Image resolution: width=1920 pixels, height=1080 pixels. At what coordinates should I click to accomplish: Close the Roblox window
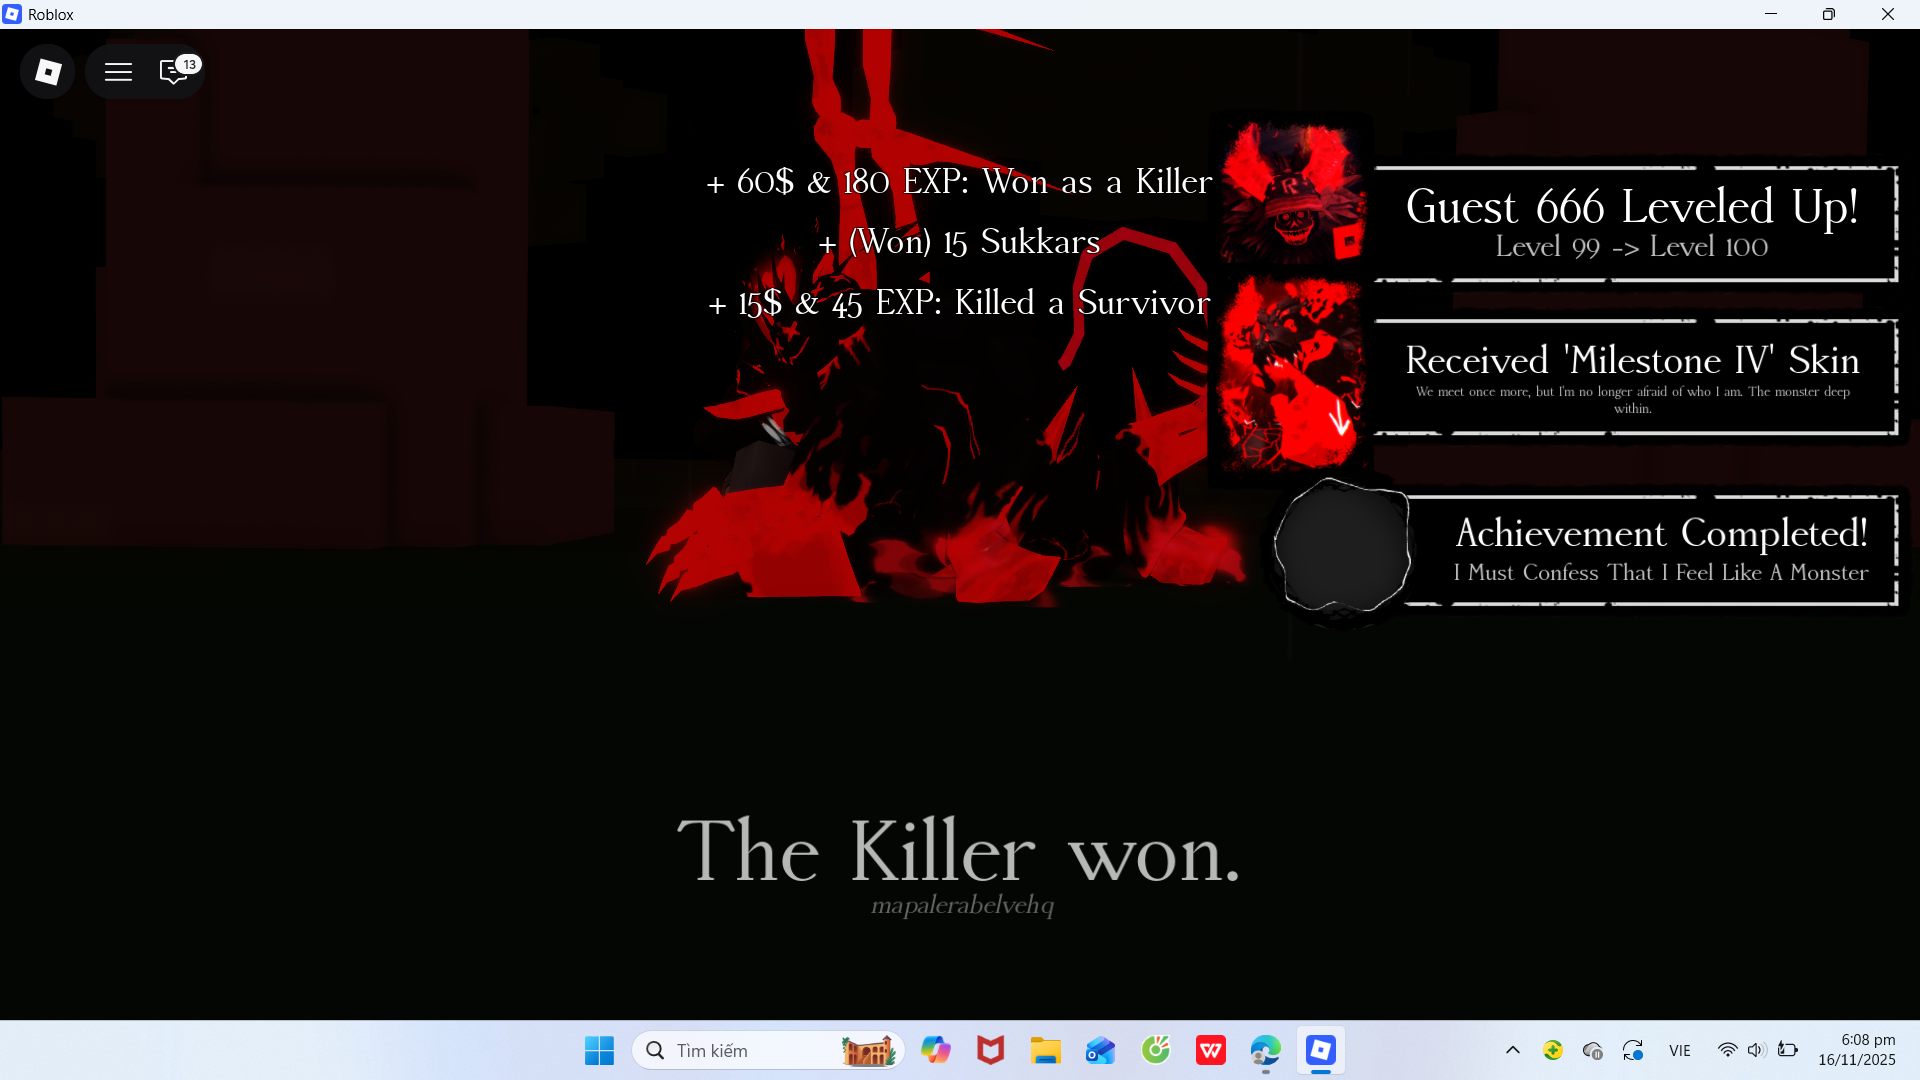(1888, 14)
